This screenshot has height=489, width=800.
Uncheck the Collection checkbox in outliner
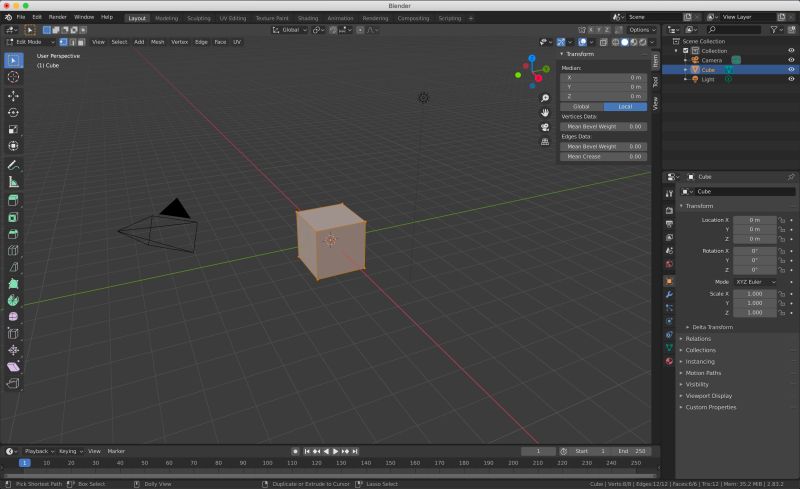coord(686,51)
